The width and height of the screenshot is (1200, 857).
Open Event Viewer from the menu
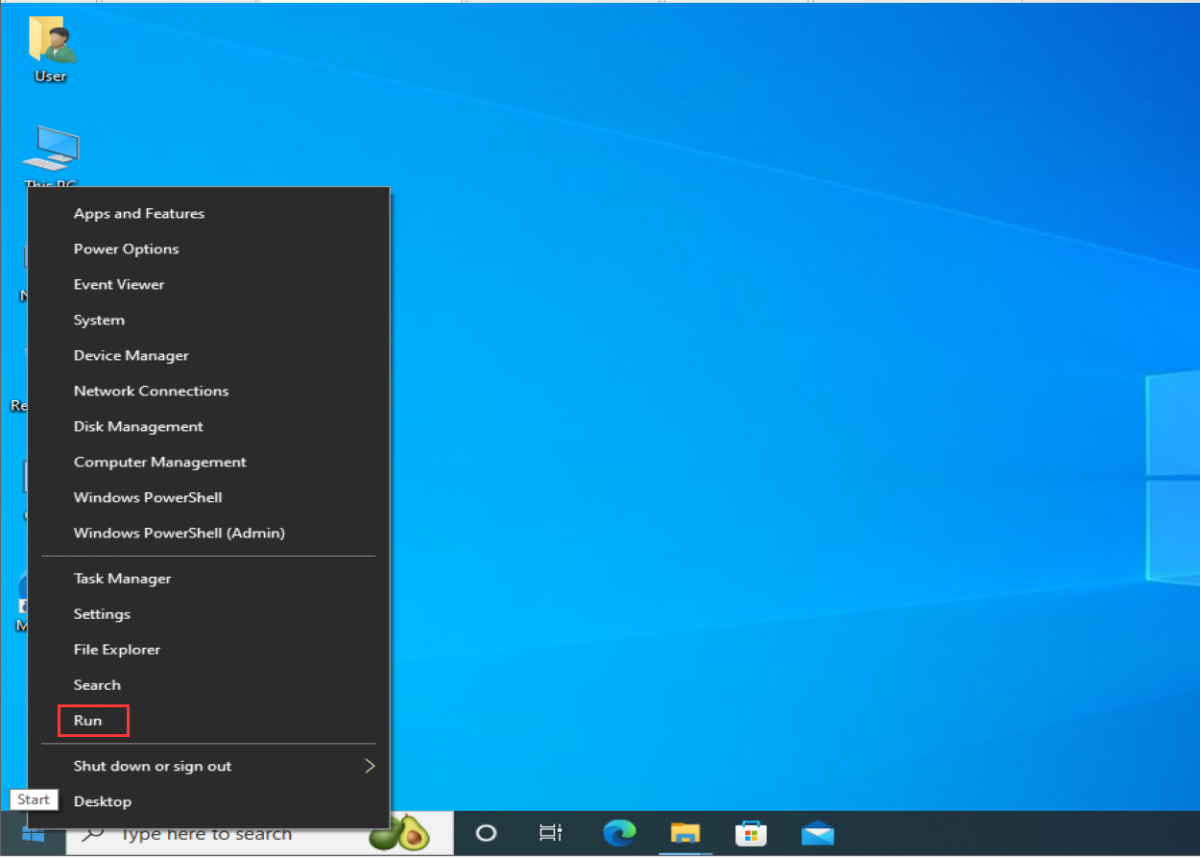119,285
